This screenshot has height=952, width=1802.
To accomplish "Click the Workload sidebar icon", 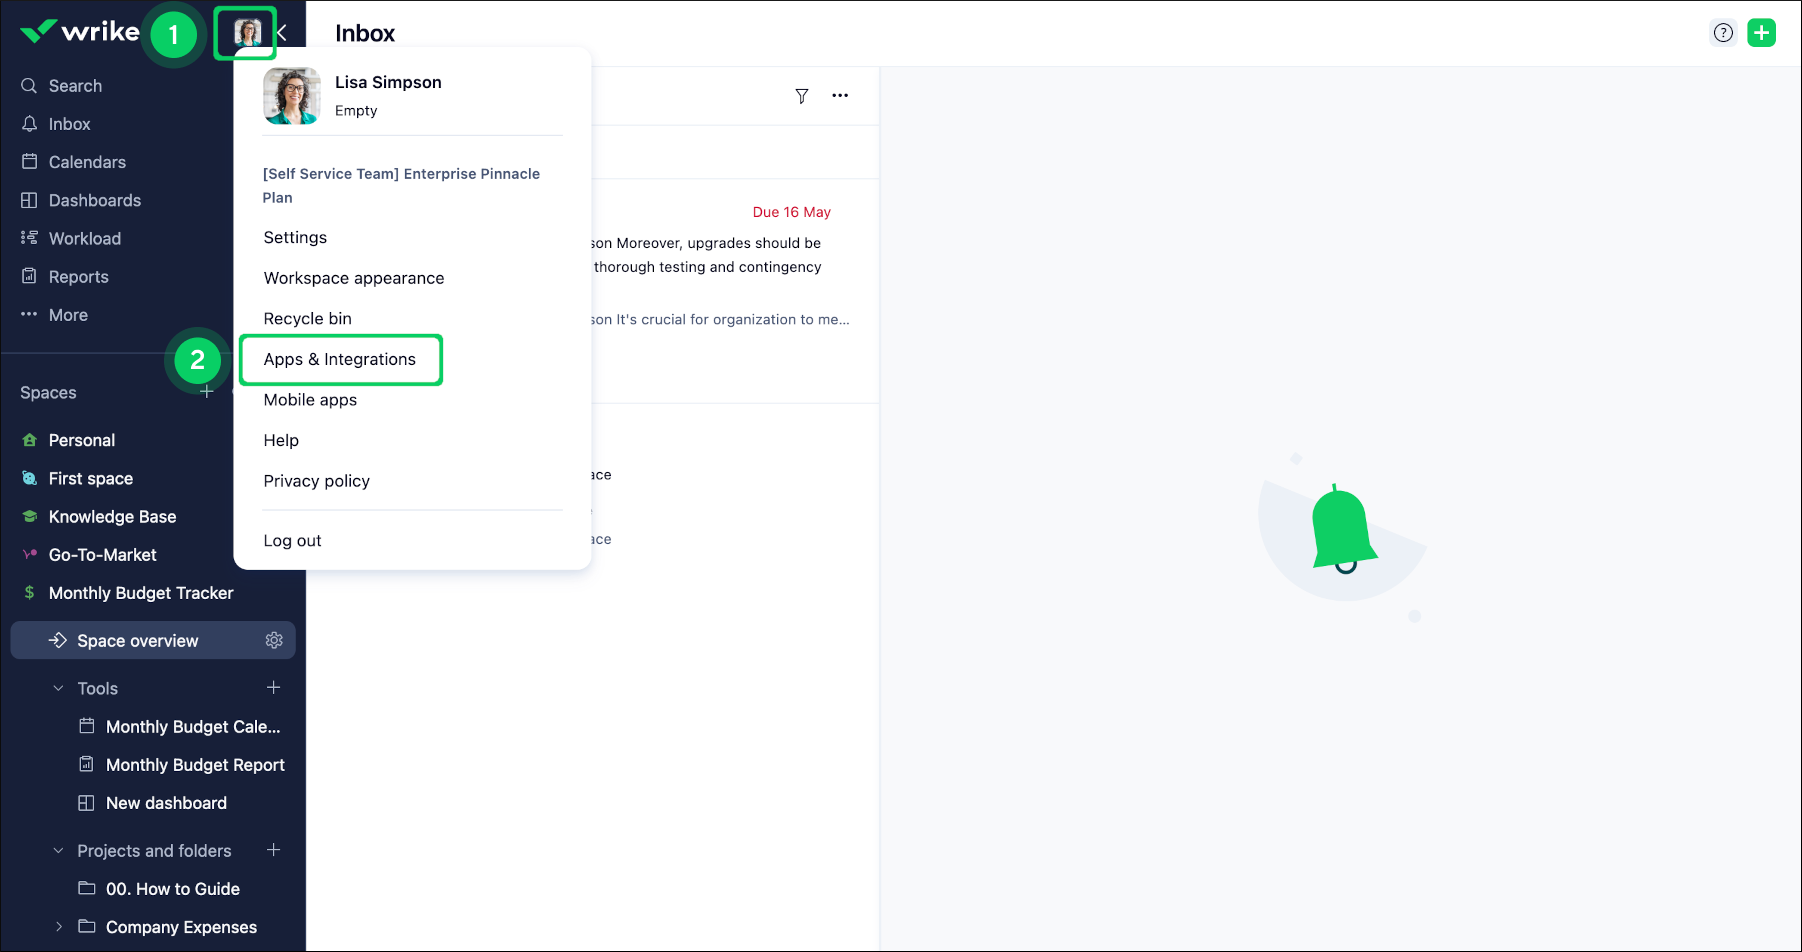I will (30, 238).
